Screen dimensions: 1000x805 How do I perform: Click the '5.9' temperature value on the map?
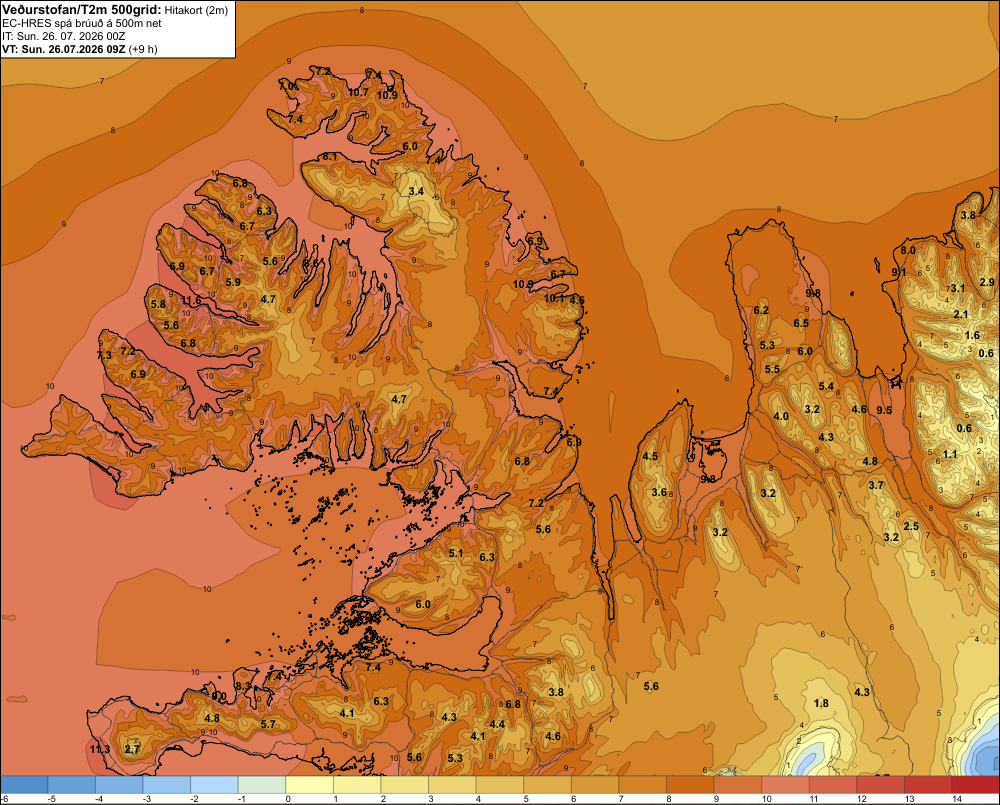click(x=233, y=282)
